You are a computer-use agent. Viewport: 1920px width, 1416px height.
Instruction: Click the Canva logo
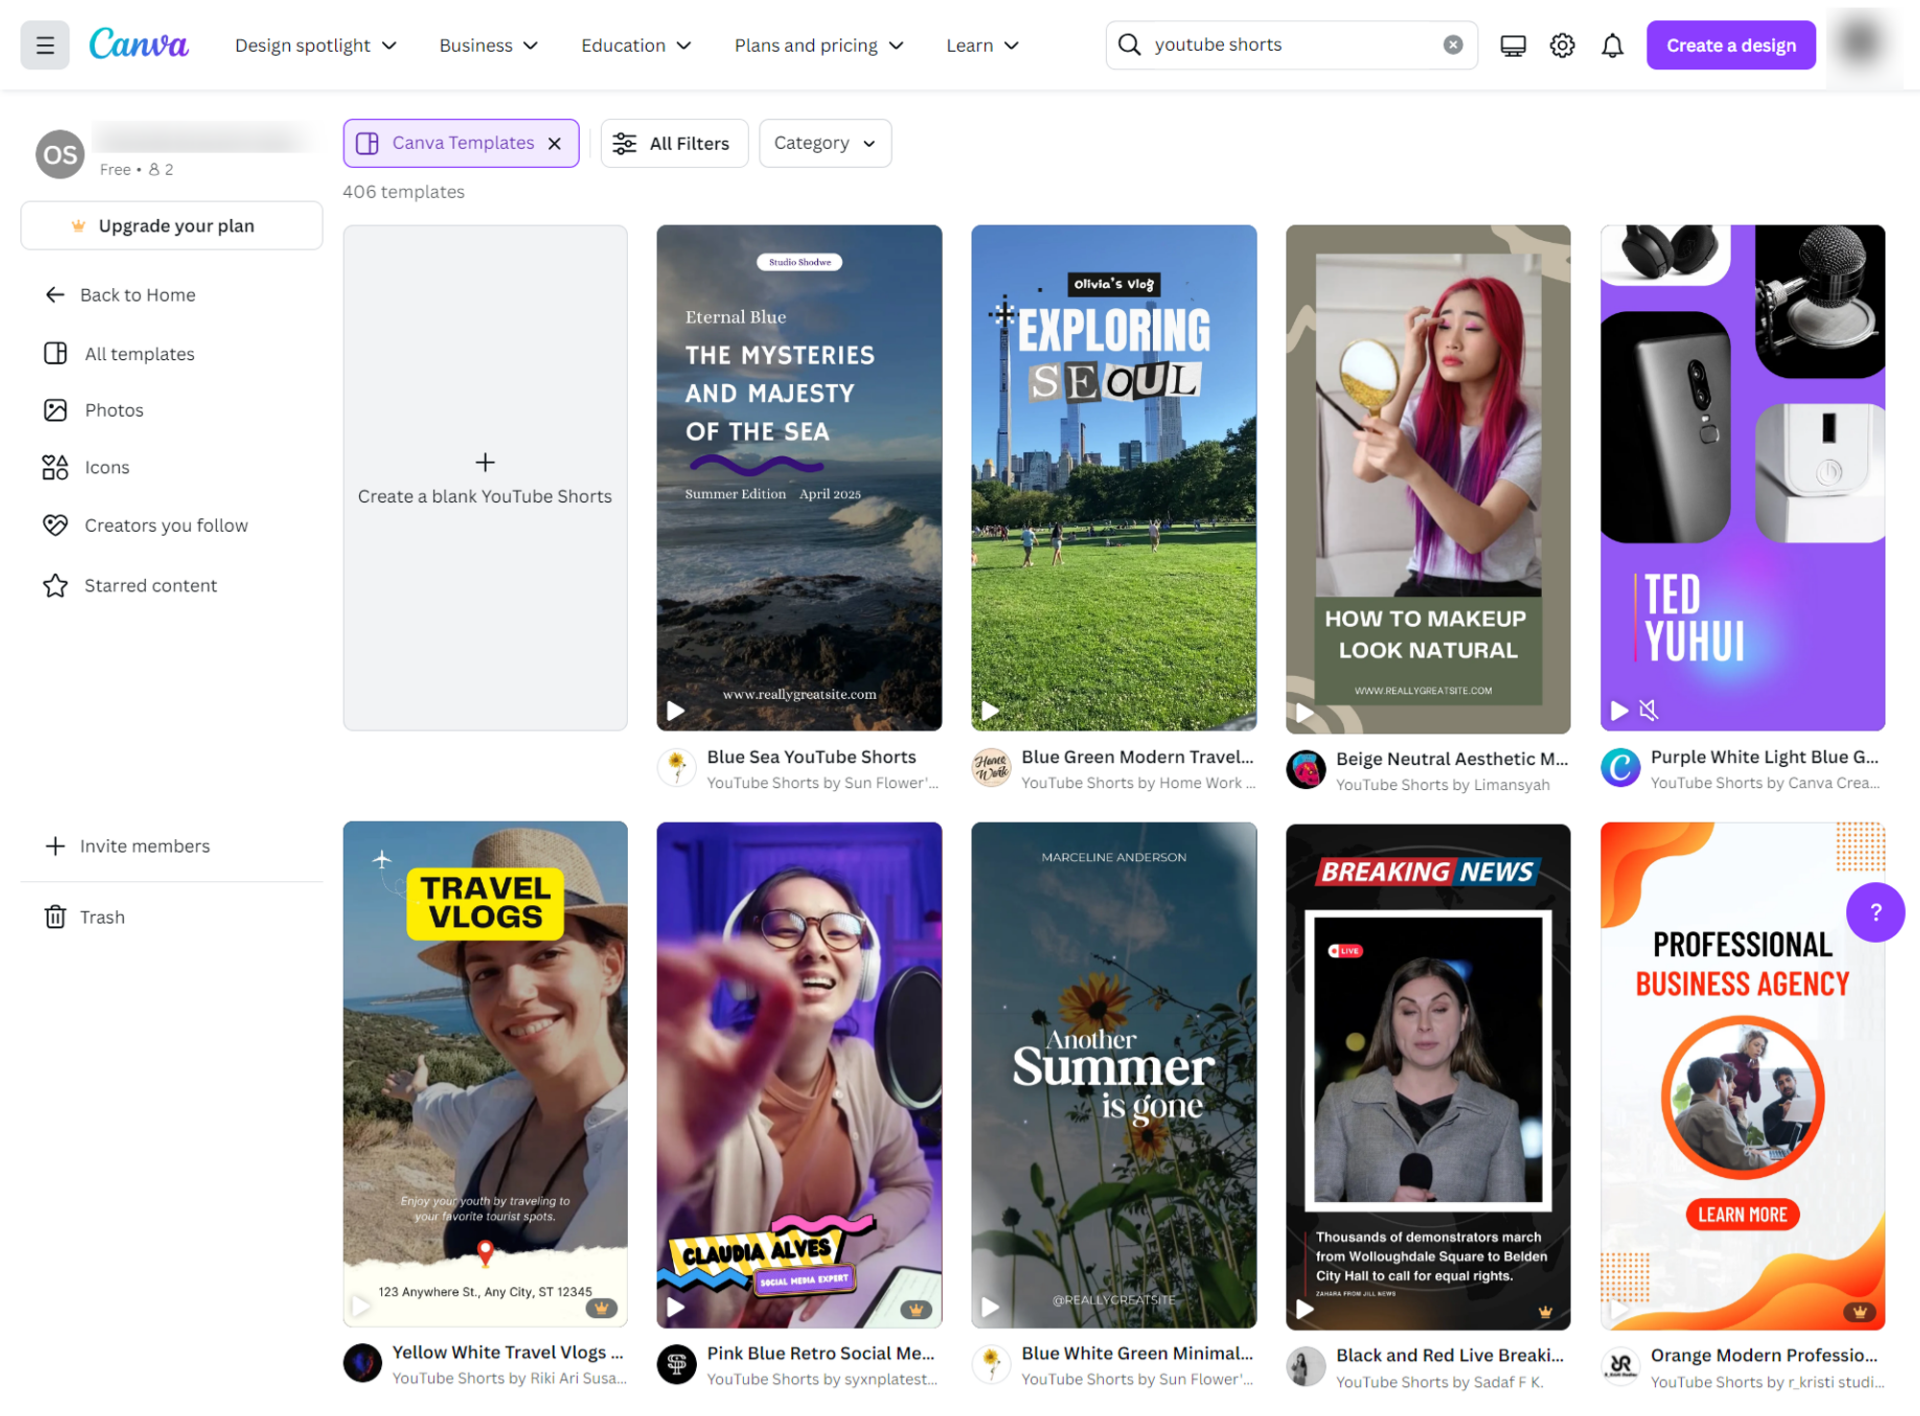click(x=138, y=44)
